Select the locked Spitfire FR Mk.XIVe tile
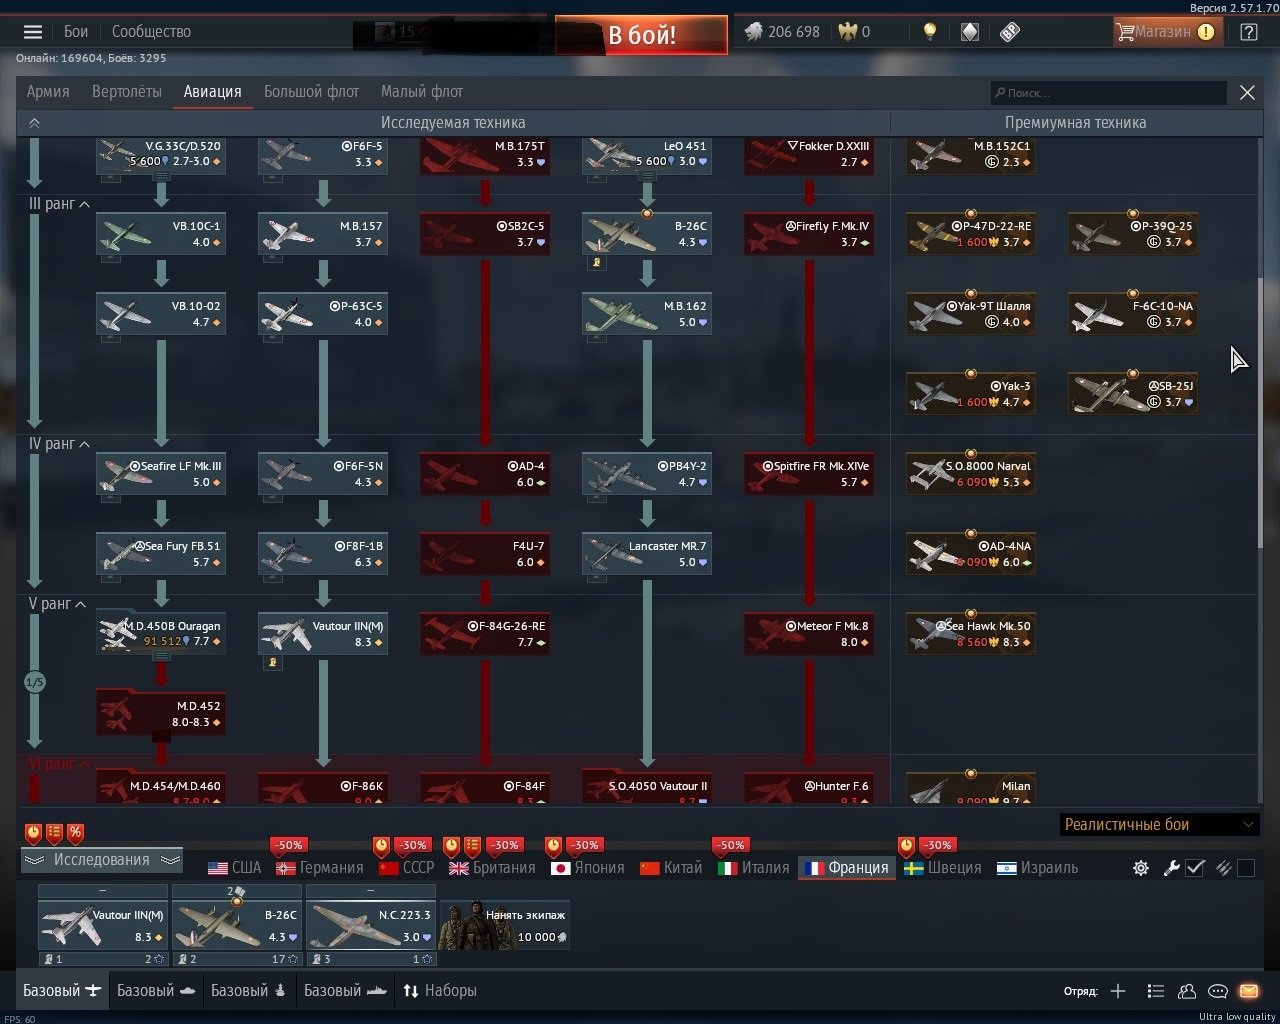The image size is (1280, 1024). point(809,474)
